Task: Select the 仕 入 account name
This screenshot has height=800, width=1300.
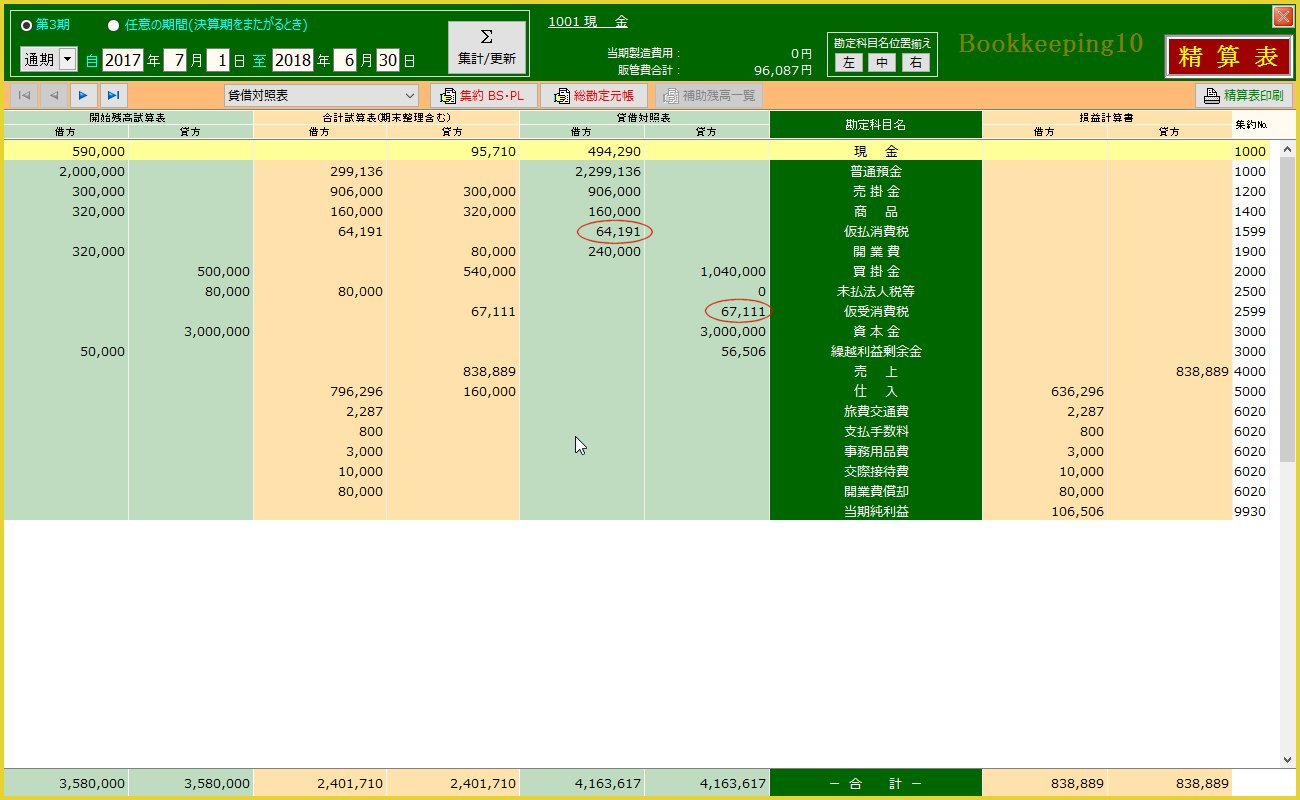Action: [x=876, y=391]
